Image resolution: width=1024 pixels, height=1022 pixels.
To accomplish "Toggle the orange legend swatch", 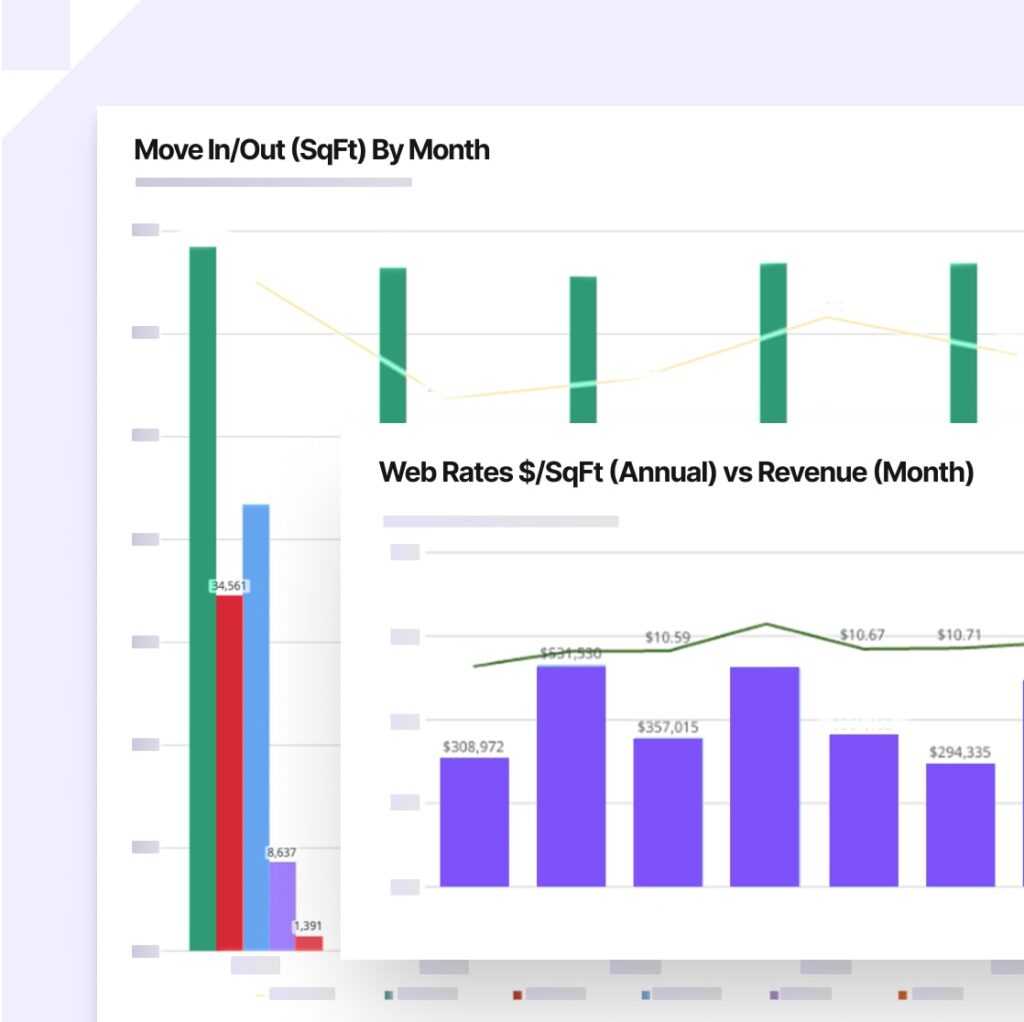I will coord(903,995).
